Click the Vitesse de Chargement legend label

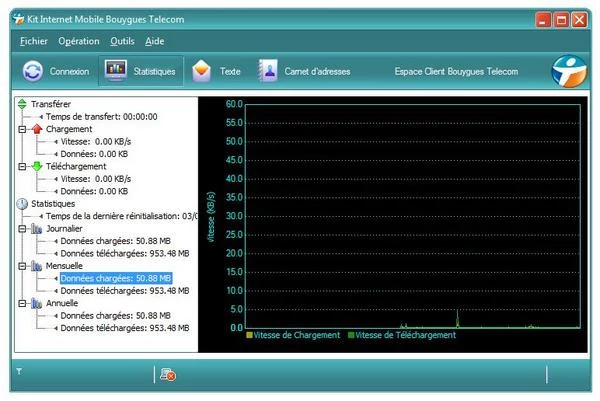[297, 335]
